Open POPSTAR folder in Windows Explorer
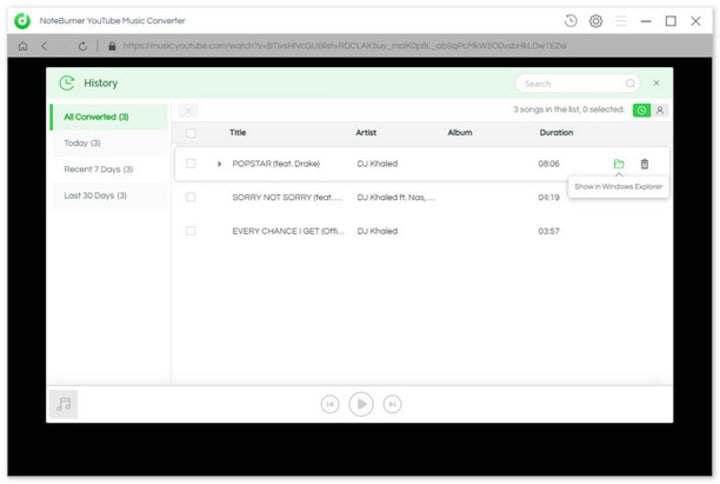The height and width of the screenshot is (484, 720). point(619,164)
